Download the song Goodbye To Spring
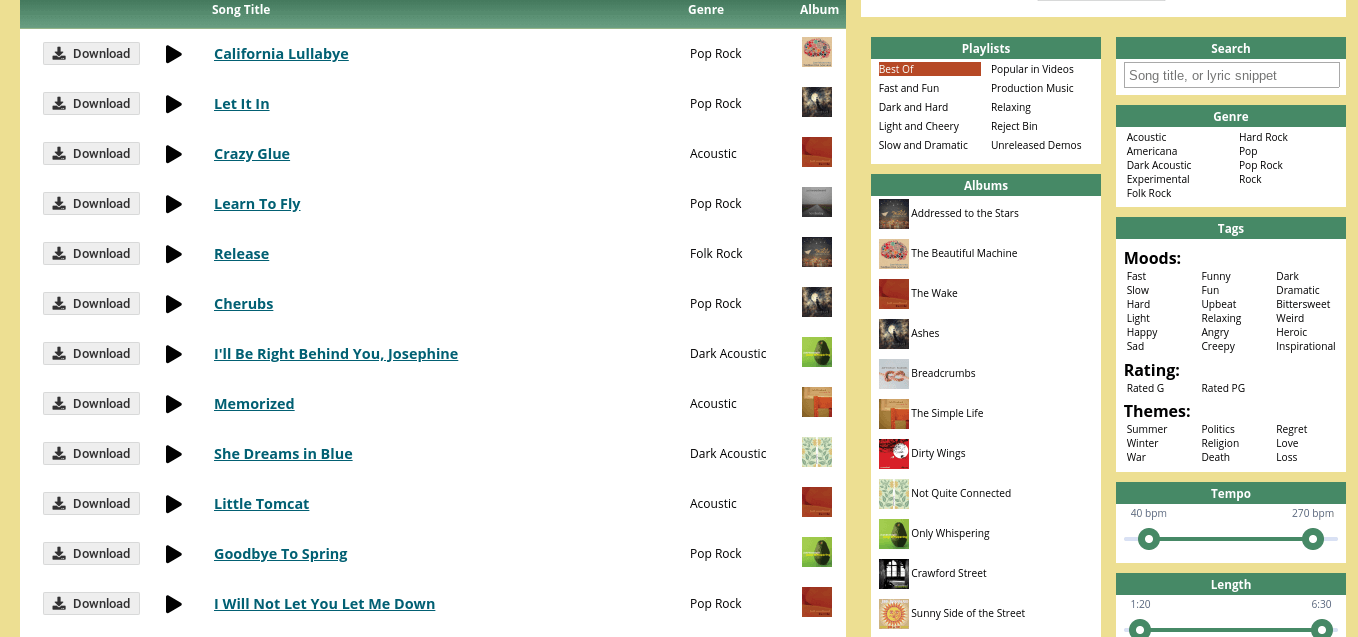 (91, 554)
